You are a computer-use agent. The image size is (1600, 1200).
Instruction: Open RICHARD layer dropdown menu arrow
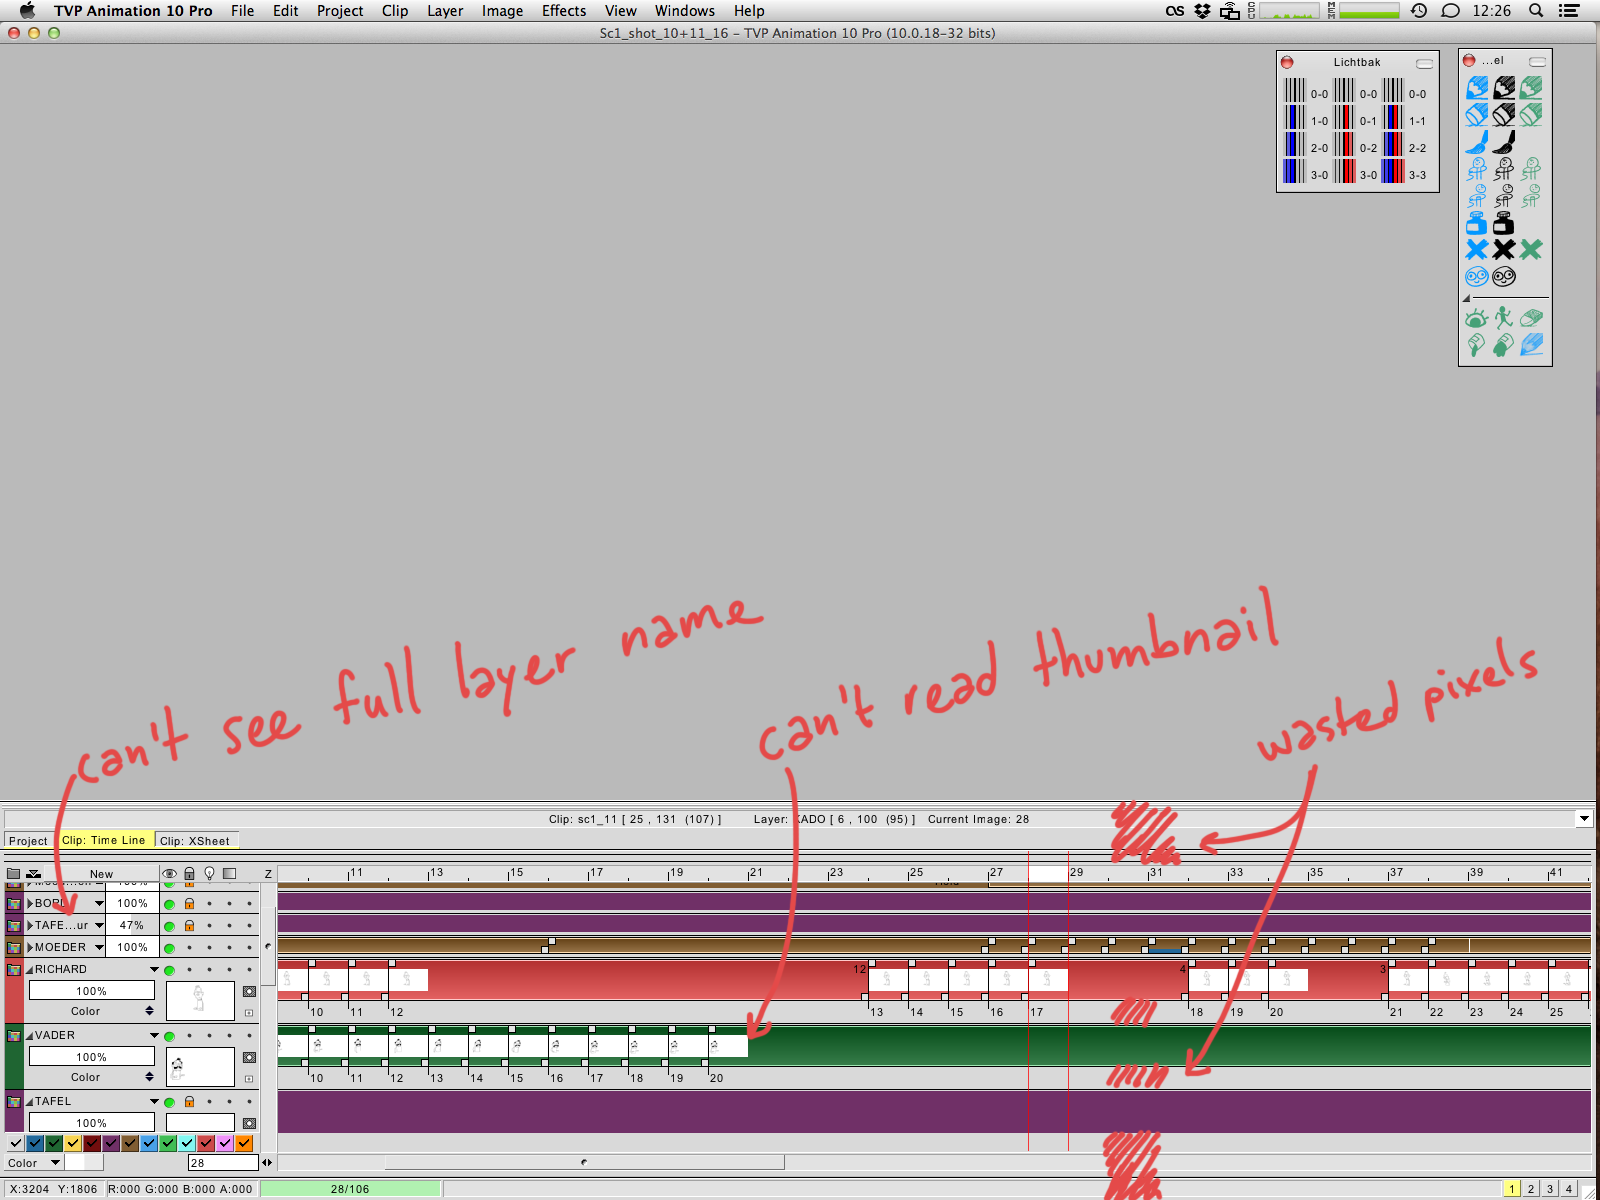pyautogui.click(x=154, y=970)
